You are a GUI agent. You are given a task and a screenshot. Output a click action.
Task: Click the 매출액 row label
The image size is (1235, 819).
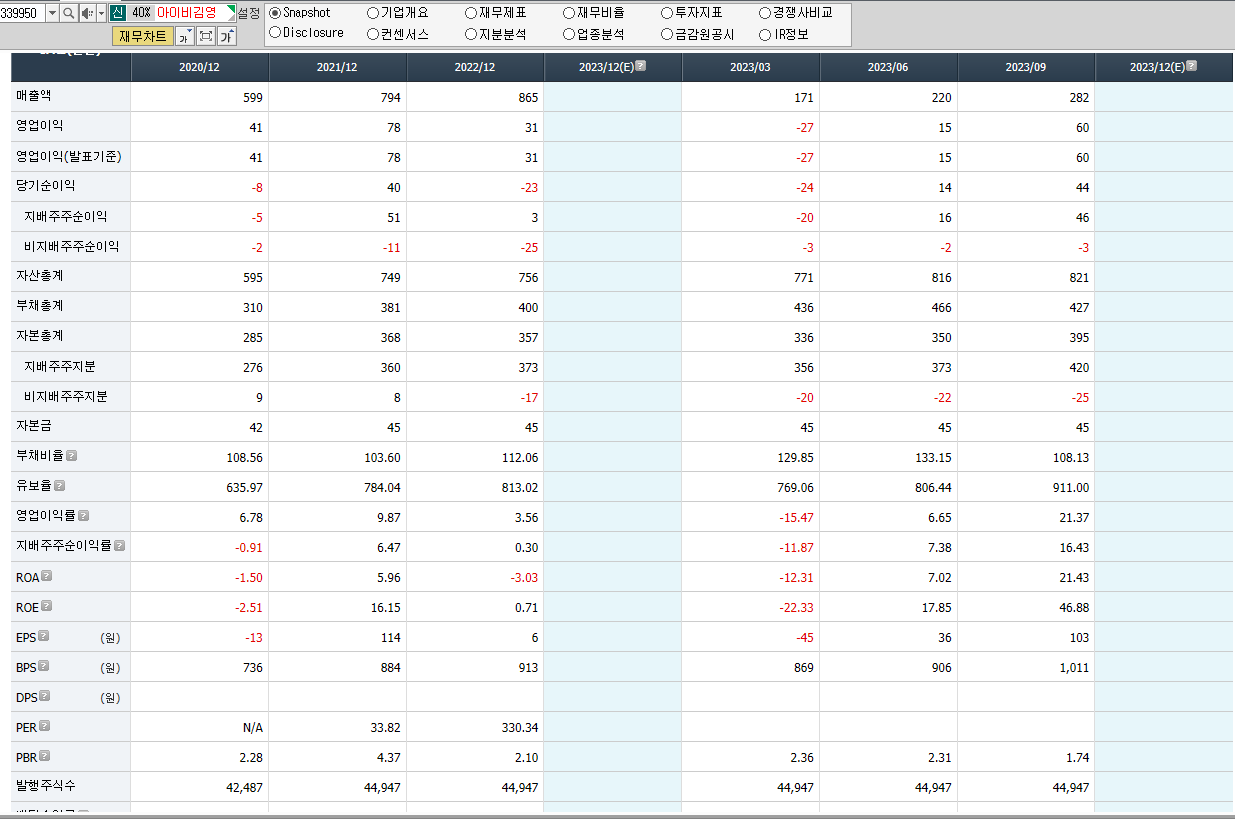tap(36, 96)
